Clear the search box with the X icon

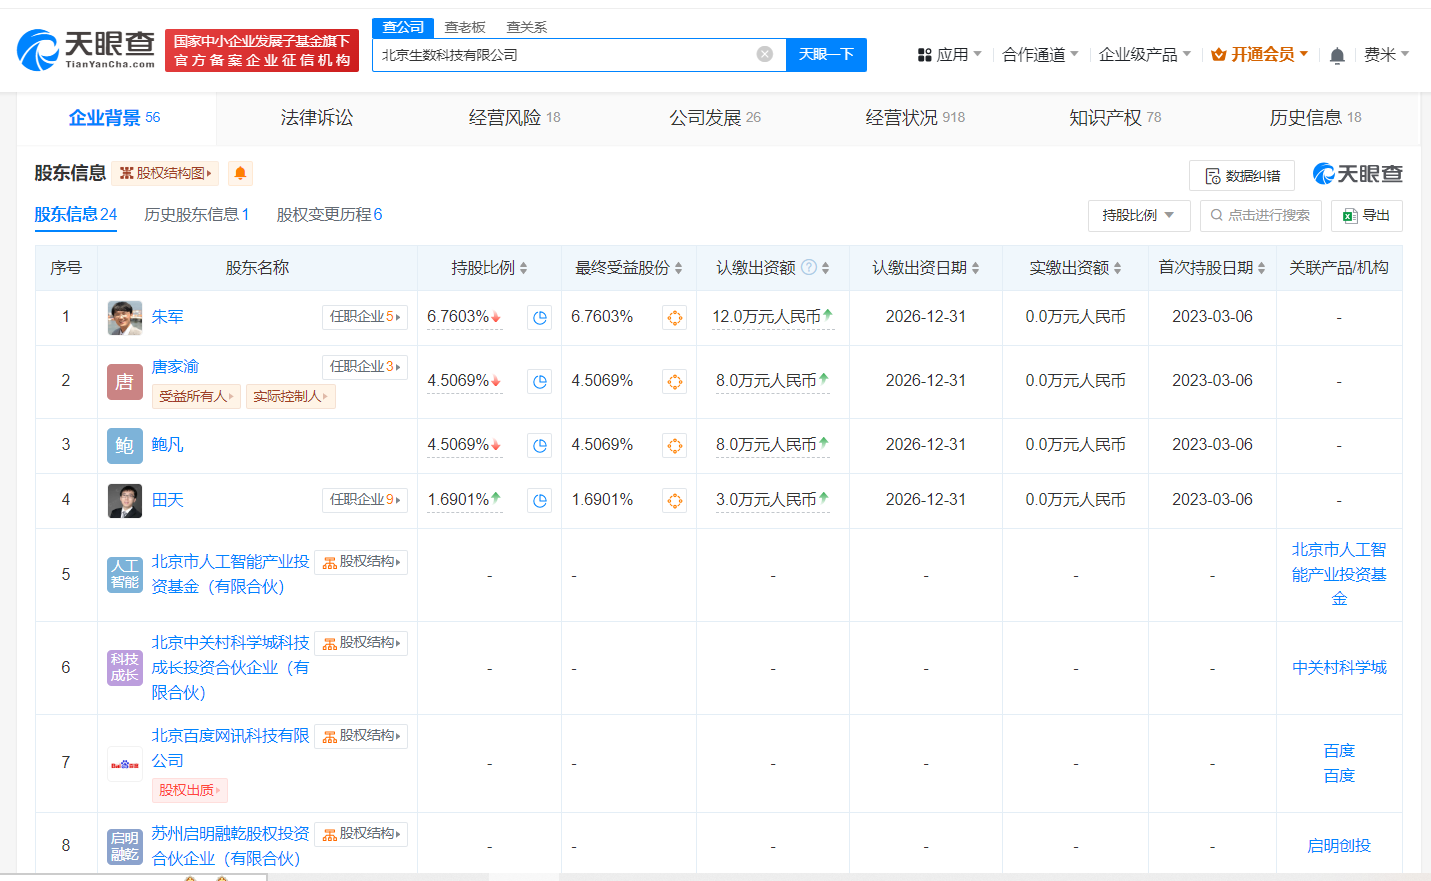tap(766, 55)
